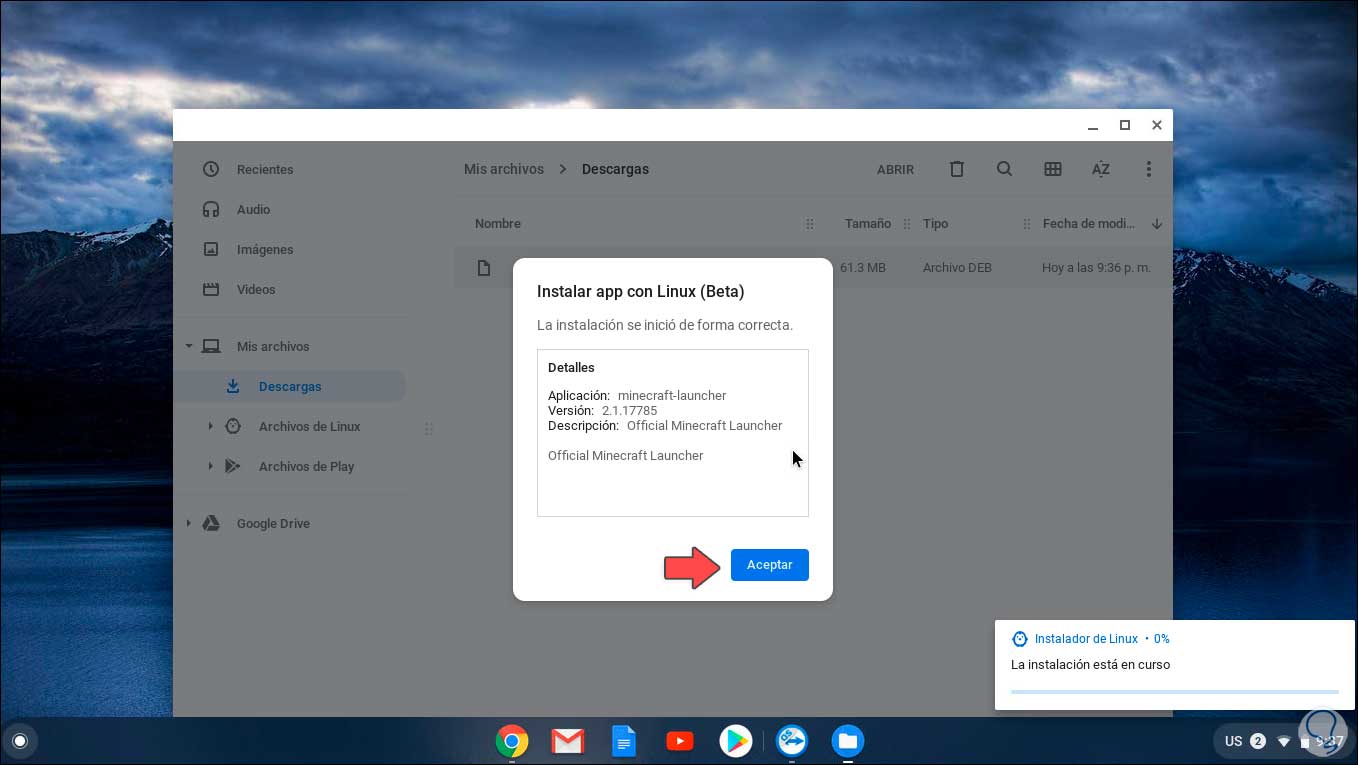The image size is (1358, 765).
Task: Select the DEB file icon in the list
Action: [484, 268]
